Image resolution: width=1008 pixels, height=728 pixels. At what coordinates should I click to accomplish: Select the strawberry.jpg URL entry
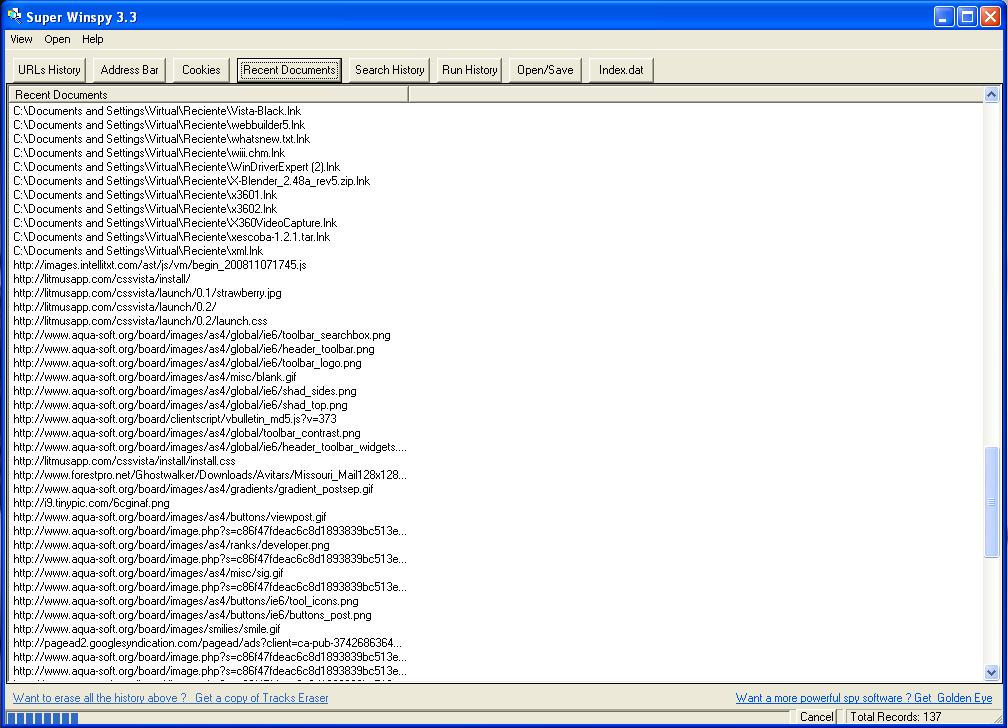(147, 293)
